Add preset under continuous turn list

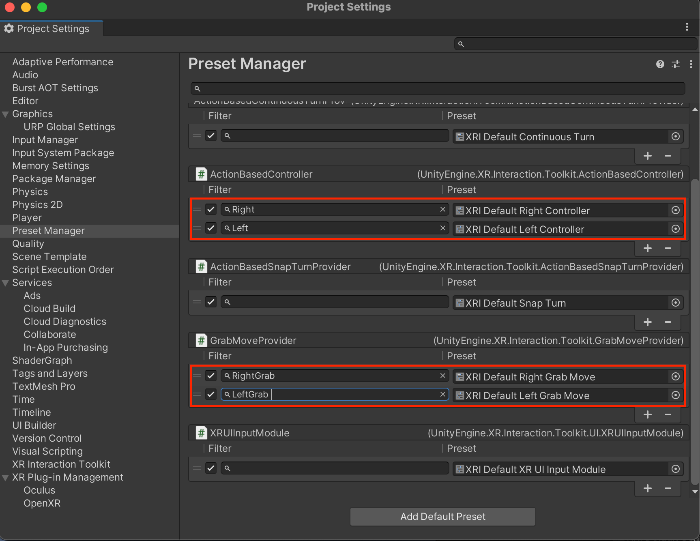(x=648, y=156)
